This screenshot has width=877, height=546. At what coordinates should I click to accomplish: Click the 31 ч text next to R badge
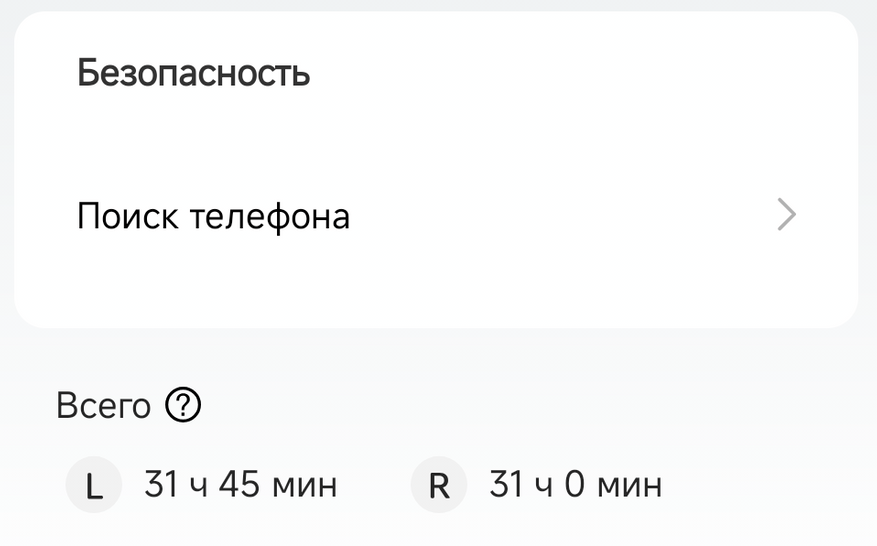tap(519, 486)
